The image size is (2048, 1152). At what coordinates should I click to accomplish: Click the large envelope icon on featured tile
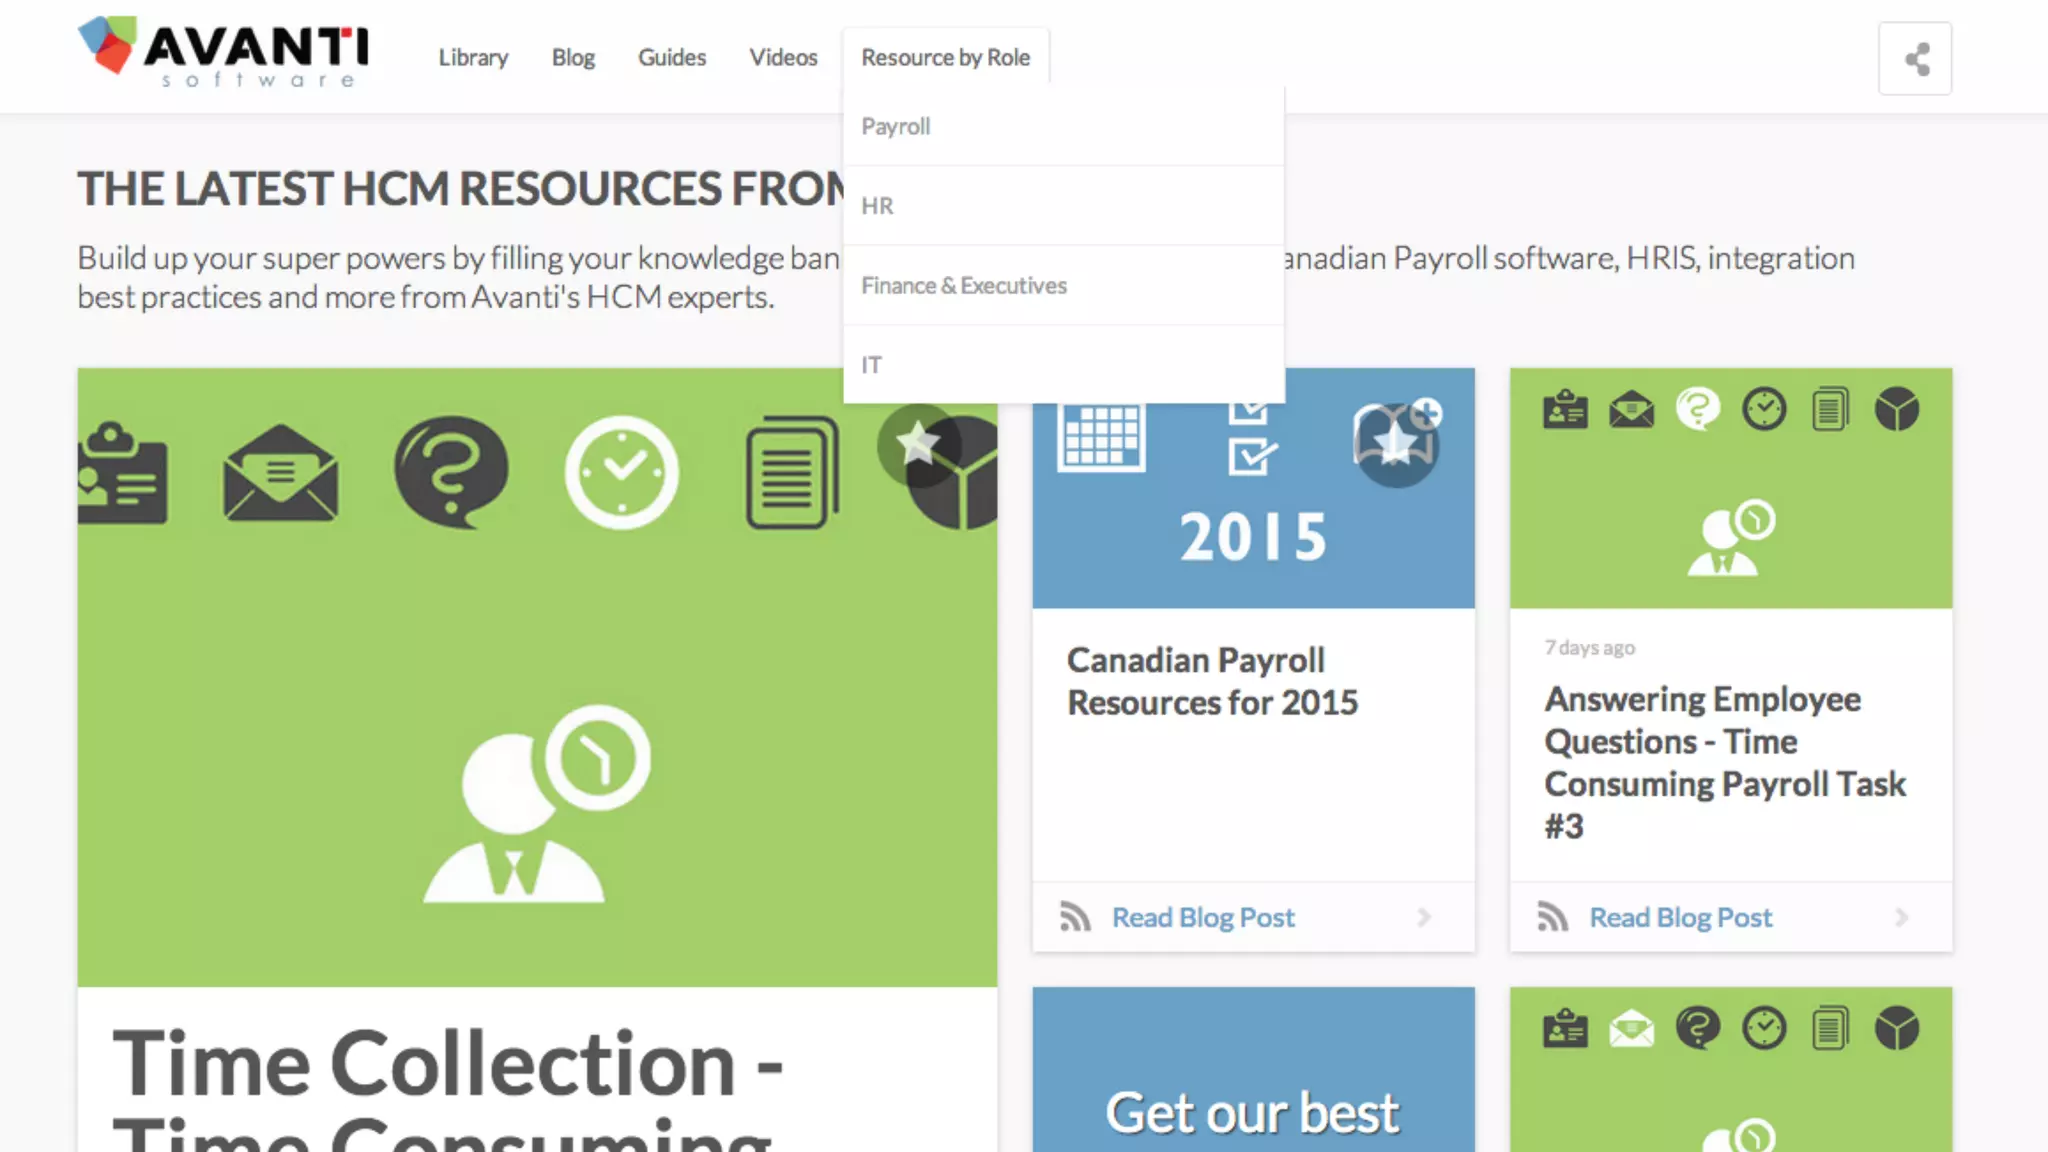tap(280, 473)
